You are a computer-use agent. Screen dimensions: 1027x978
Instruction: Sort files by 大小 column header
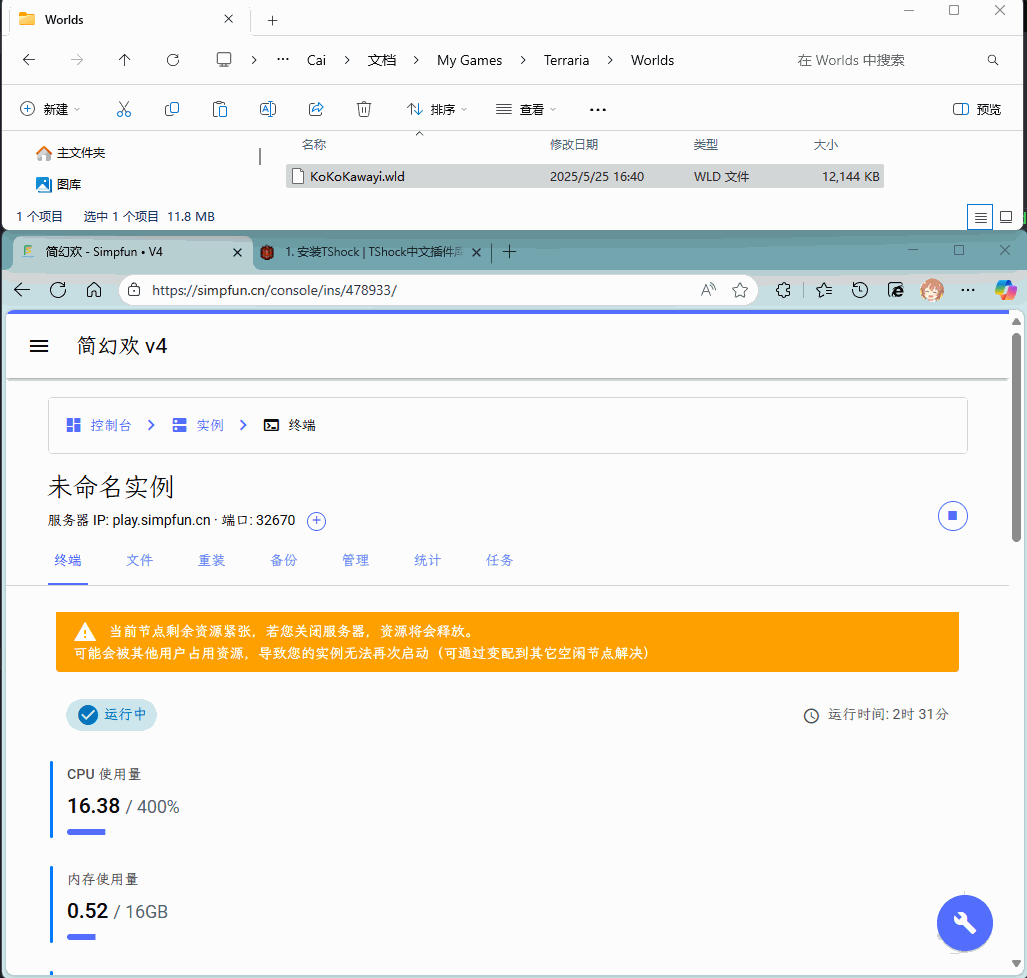point(825,145)
